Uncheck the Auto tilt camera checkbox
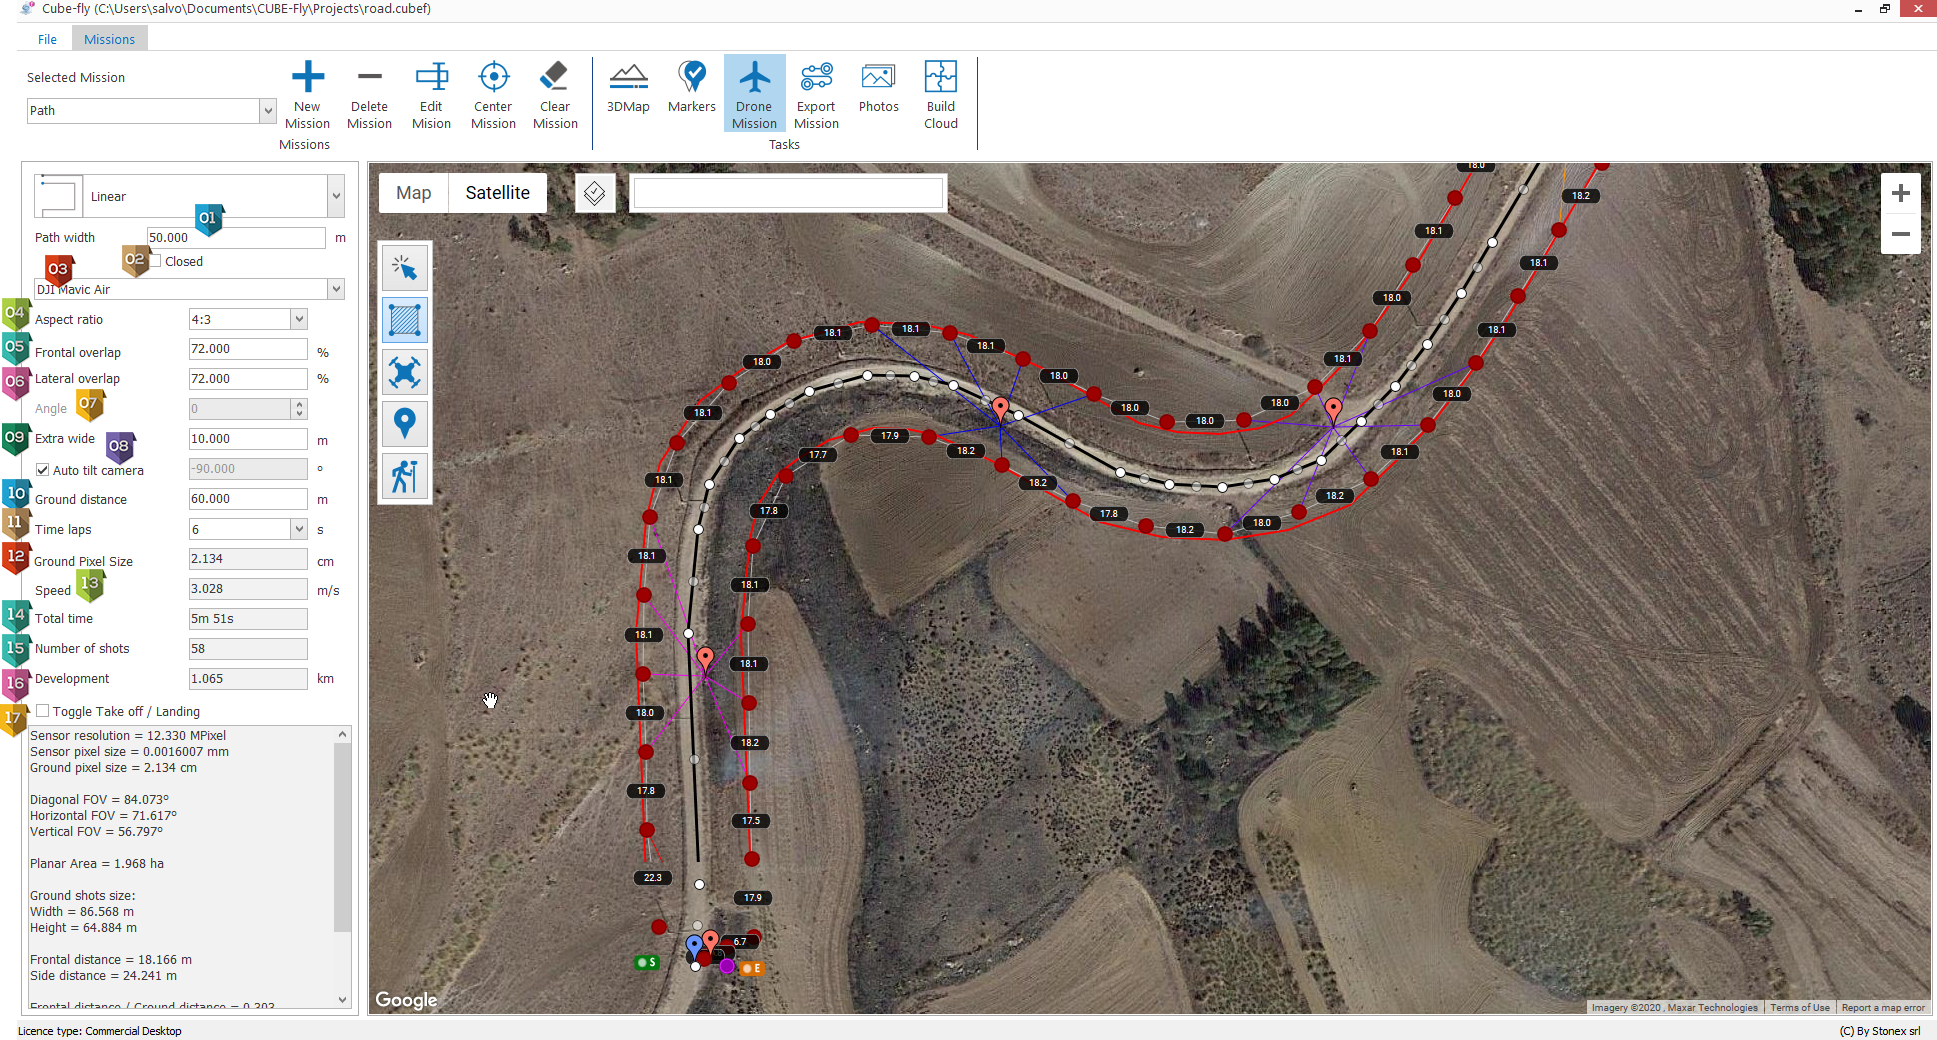 43,470
